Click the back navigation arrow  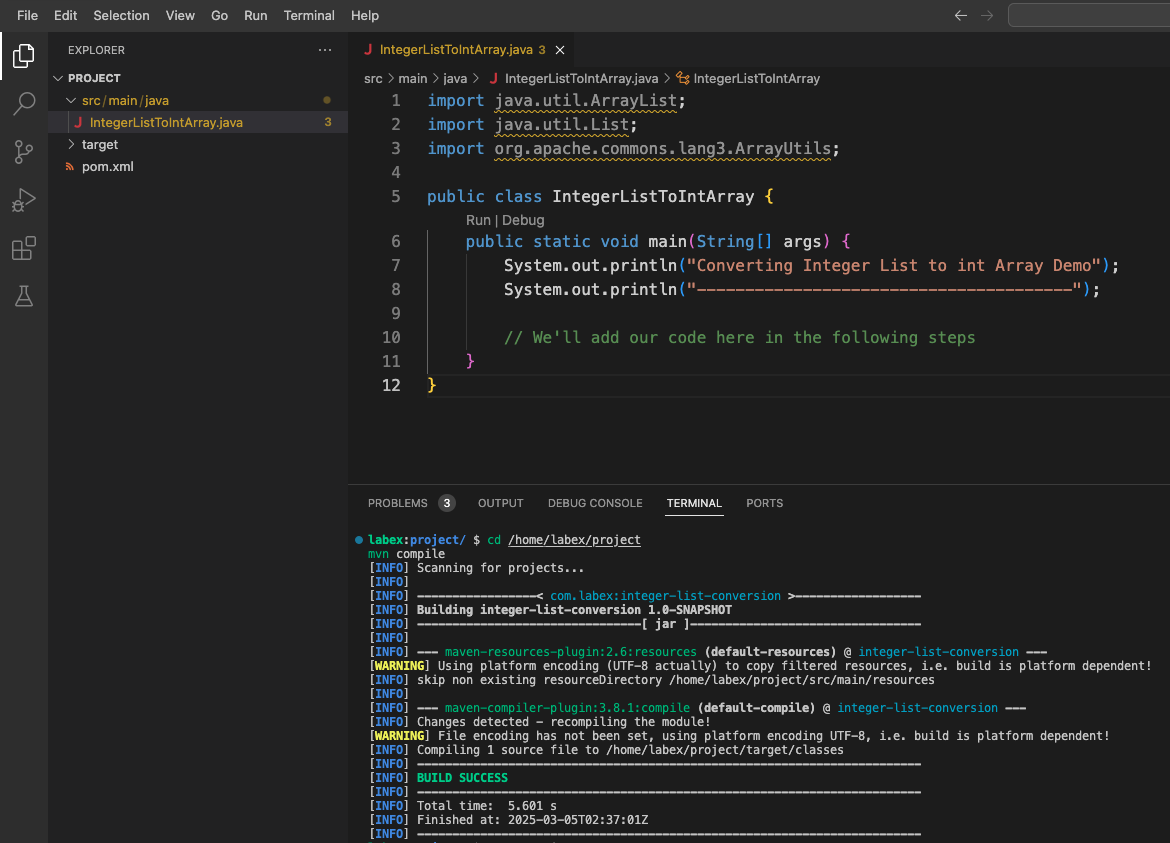961,16
